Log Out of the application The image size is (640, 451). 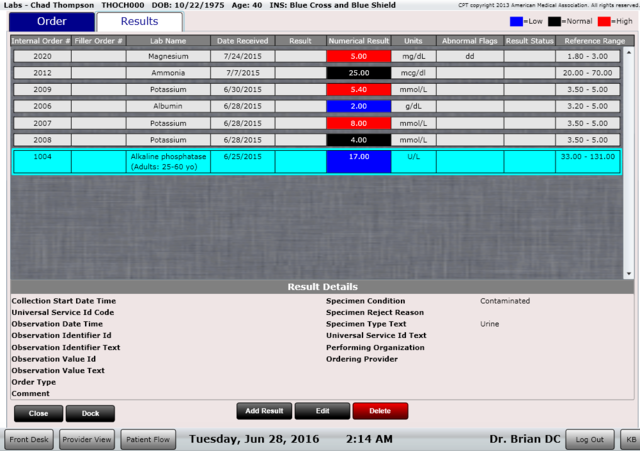pos(590,439)
